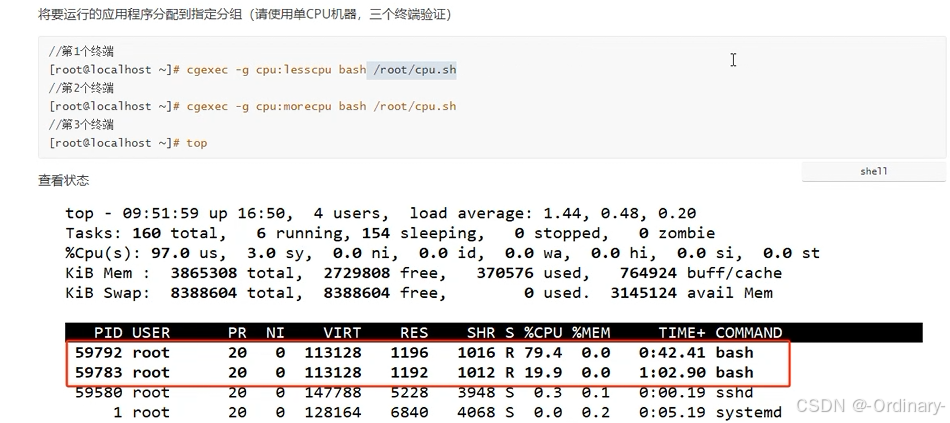Click the 128164 VIRT value

[x=333, y=413]
